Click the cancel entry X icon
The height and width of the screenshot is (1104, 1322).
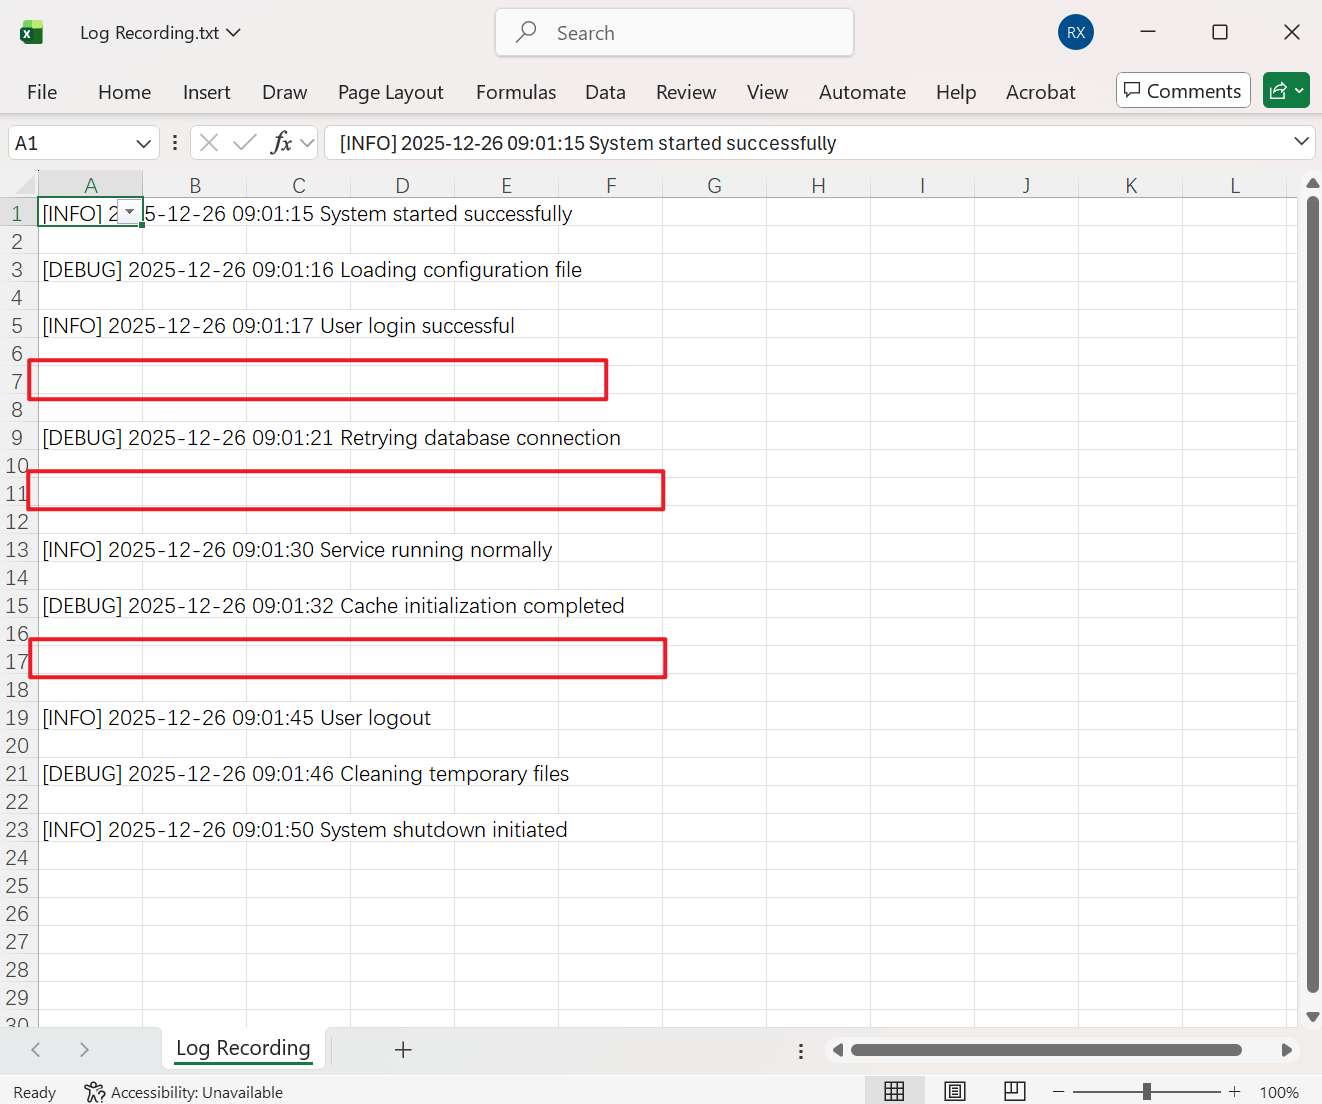(x=209, y=143)
